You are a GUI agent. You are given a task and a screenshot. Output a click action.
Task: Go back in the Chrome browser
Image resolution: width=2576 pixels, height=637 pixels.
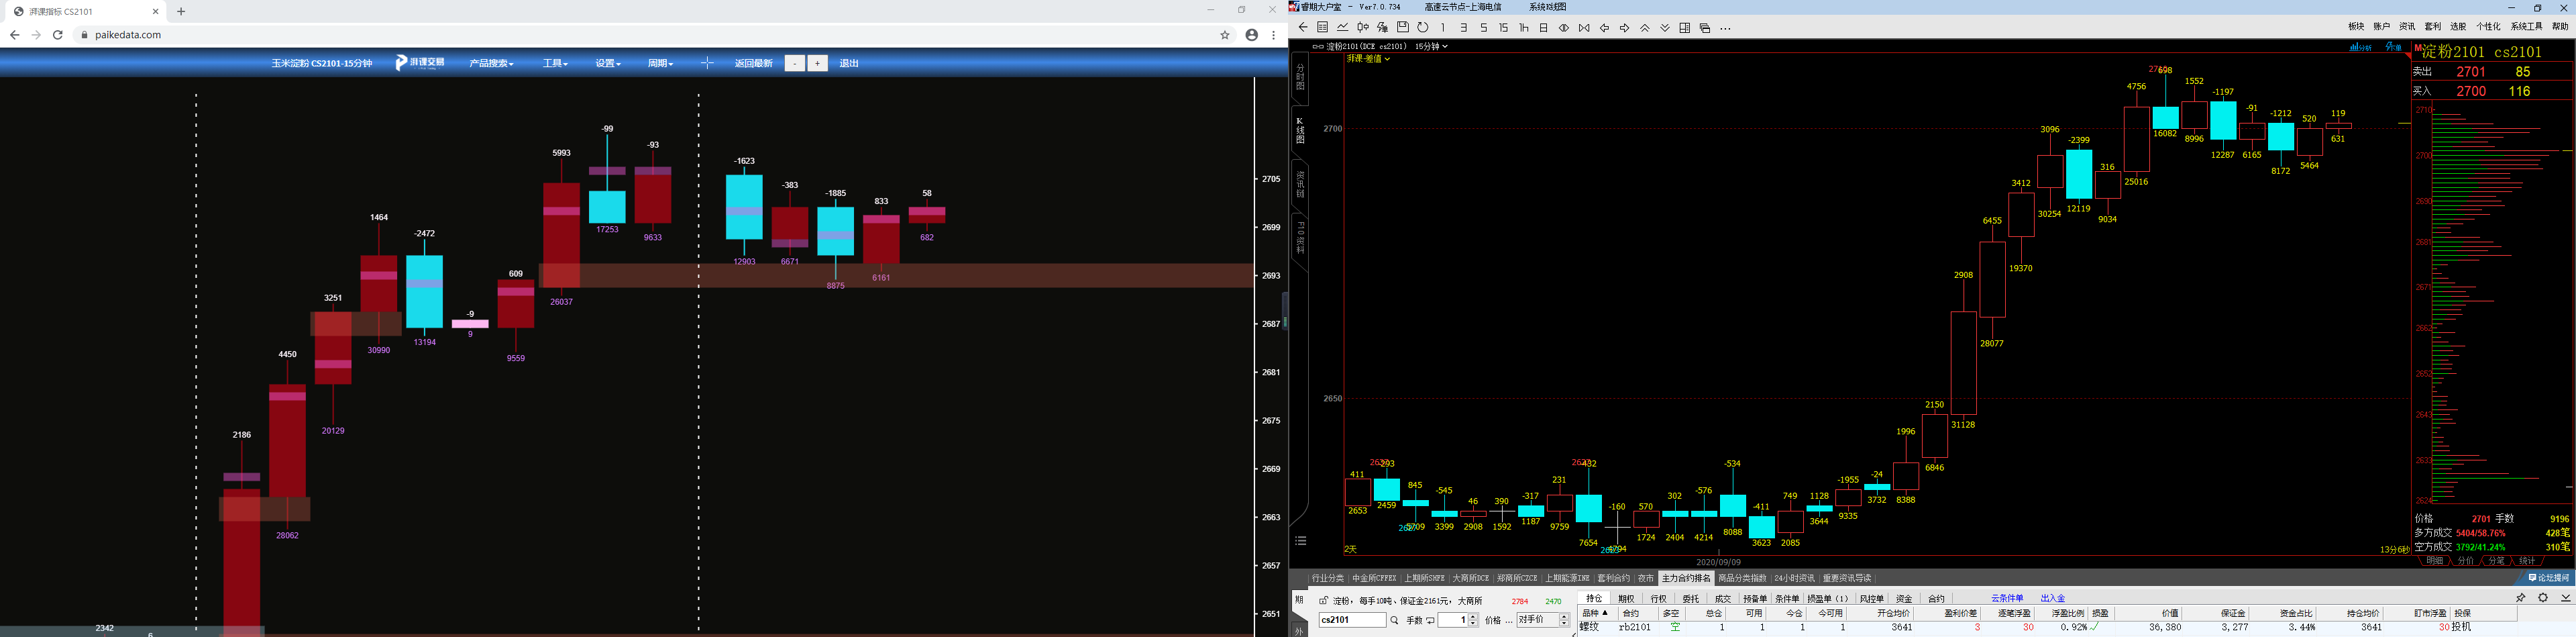[14, 35]
